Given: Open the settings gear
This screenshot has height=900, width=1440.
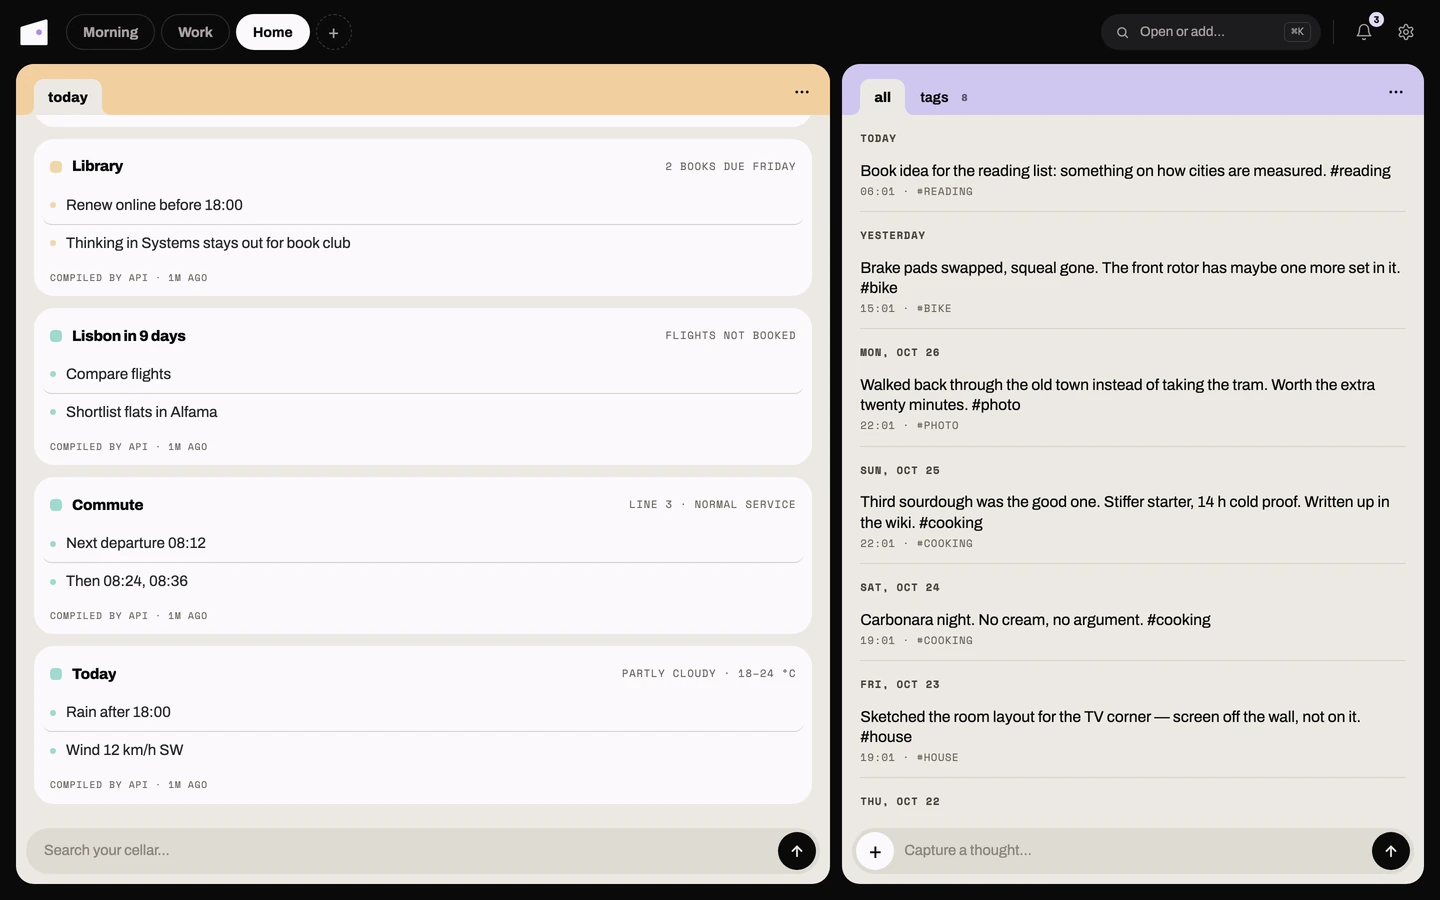Looking at the screenshot, I should point(1406,32).
